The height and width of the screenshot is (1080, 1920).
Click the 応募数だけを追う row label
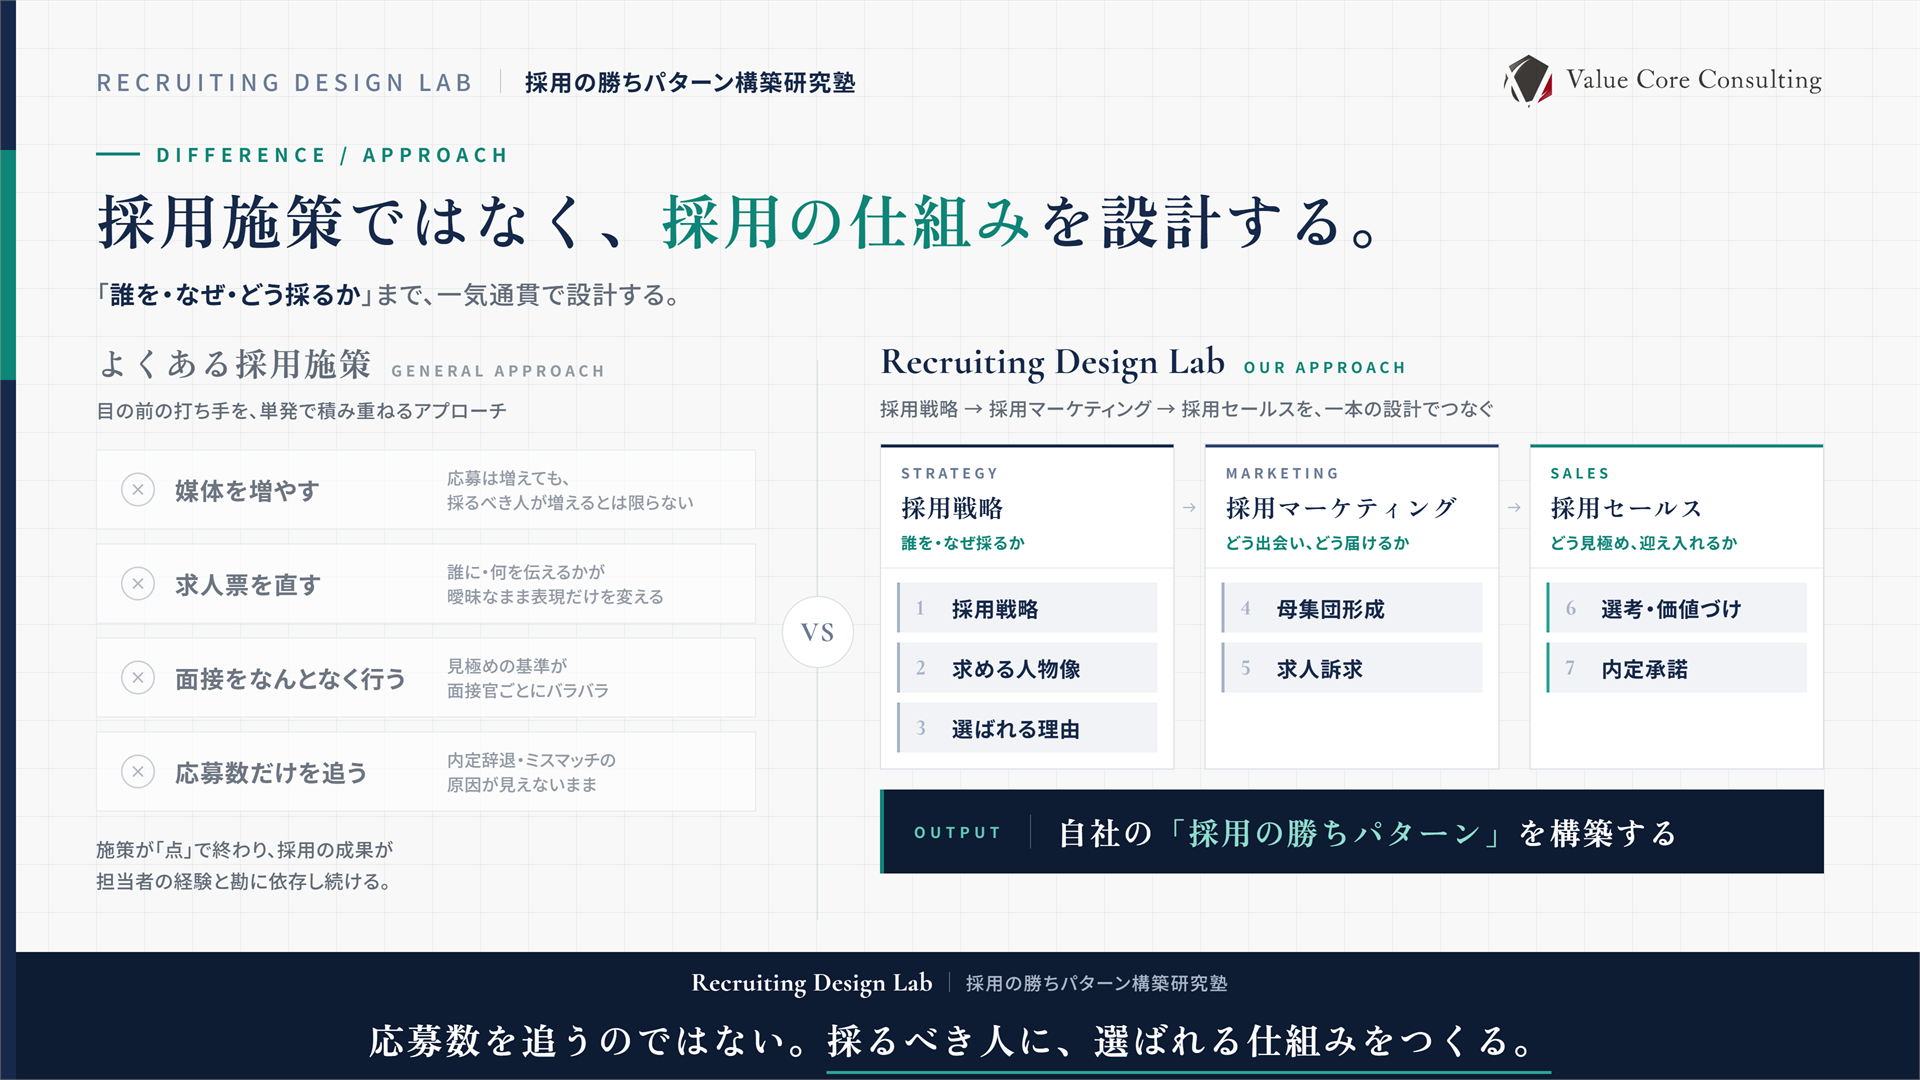coord(271,772)
